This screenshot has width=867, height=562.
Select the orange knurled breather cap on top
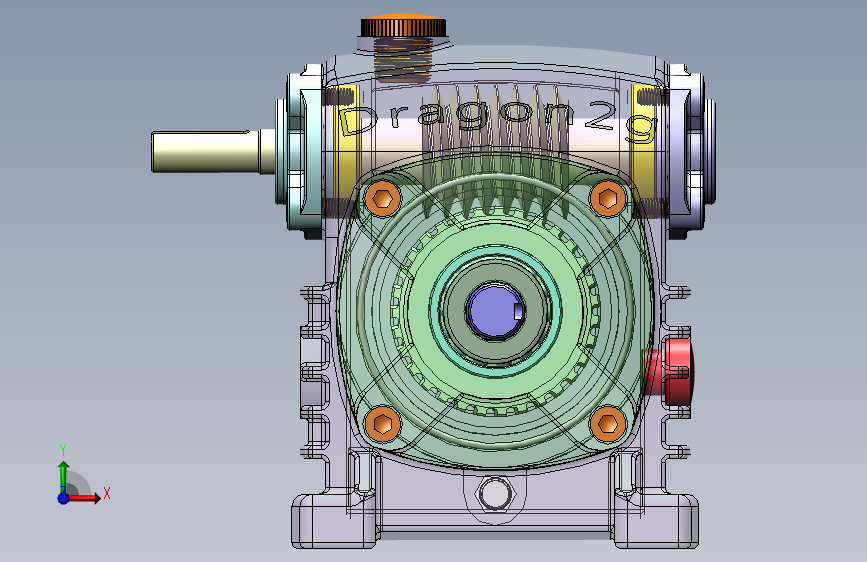[404, 27]
